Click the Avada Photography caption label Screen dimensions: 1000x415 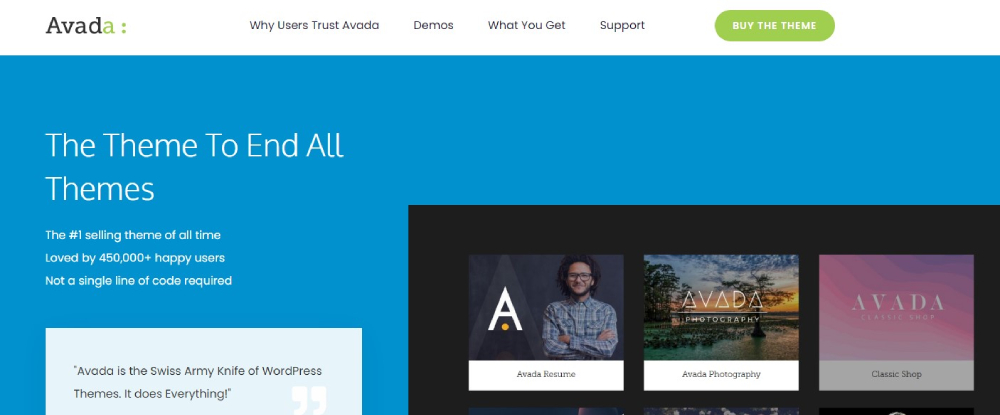pyautogui.click(x=721, y=375)
